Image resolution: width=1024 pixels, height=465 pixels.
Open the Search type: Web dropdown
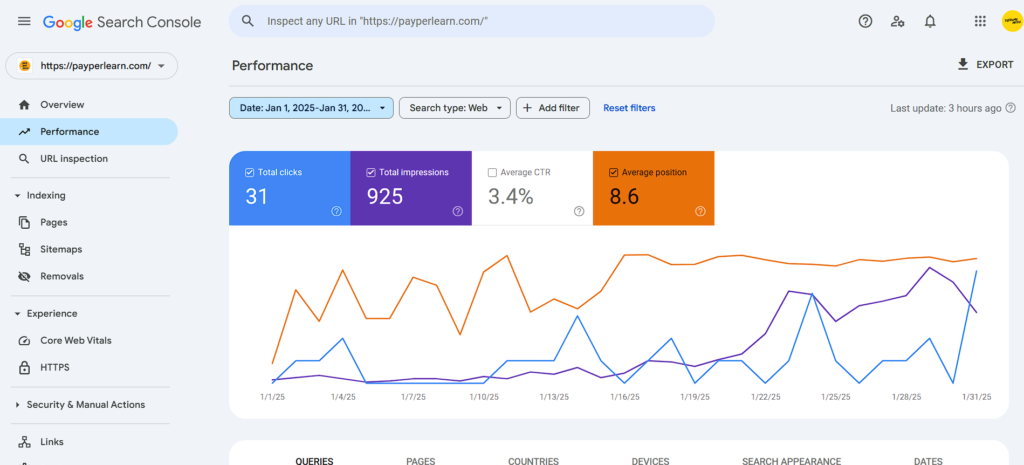455,108
